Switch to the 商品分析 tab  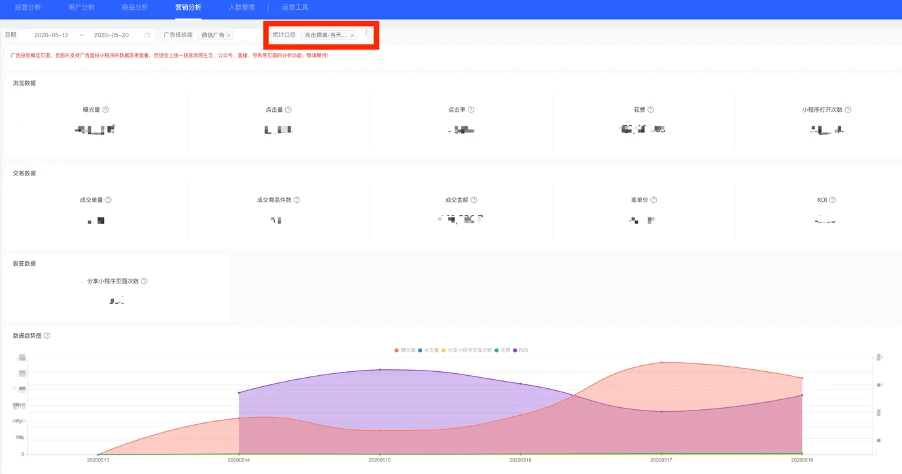135,7
